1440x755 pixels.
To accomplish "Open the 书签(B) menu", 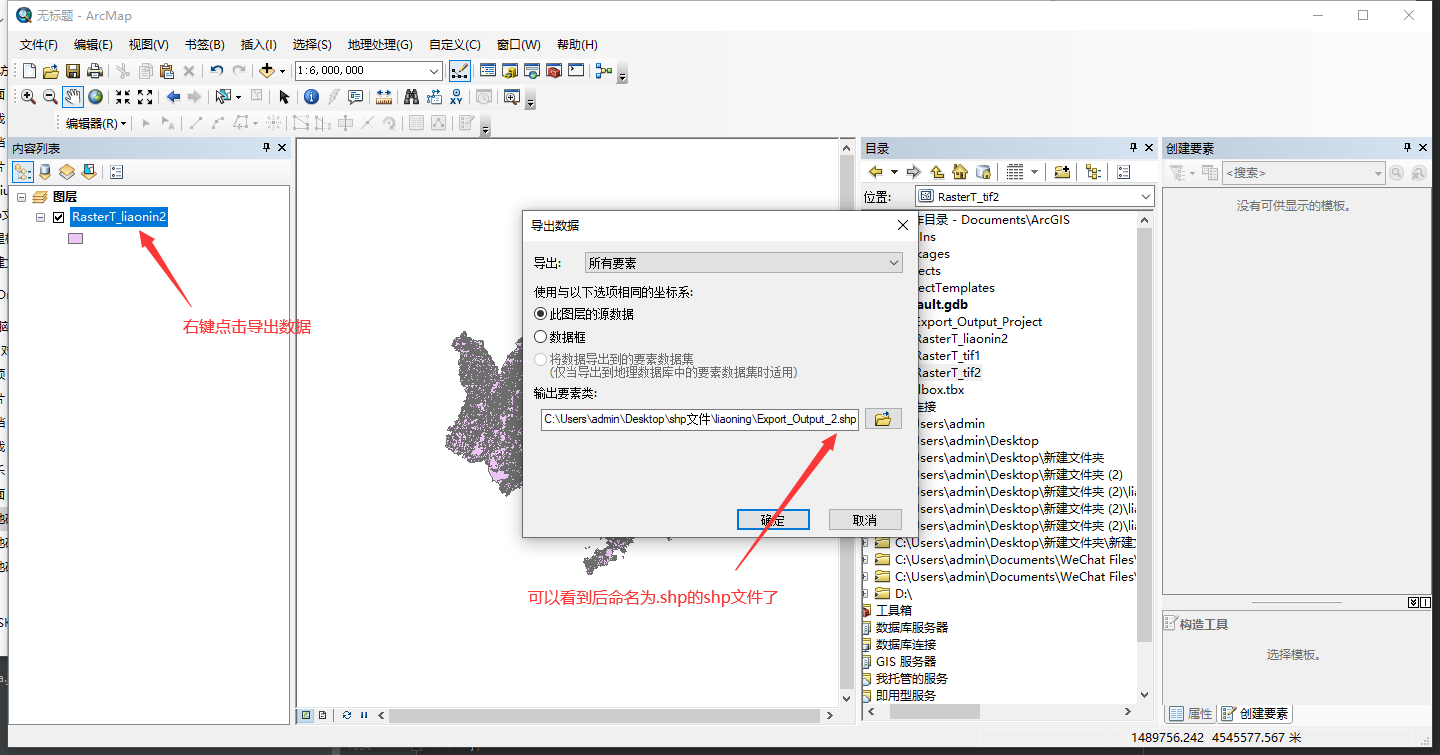I will point(203,44).
